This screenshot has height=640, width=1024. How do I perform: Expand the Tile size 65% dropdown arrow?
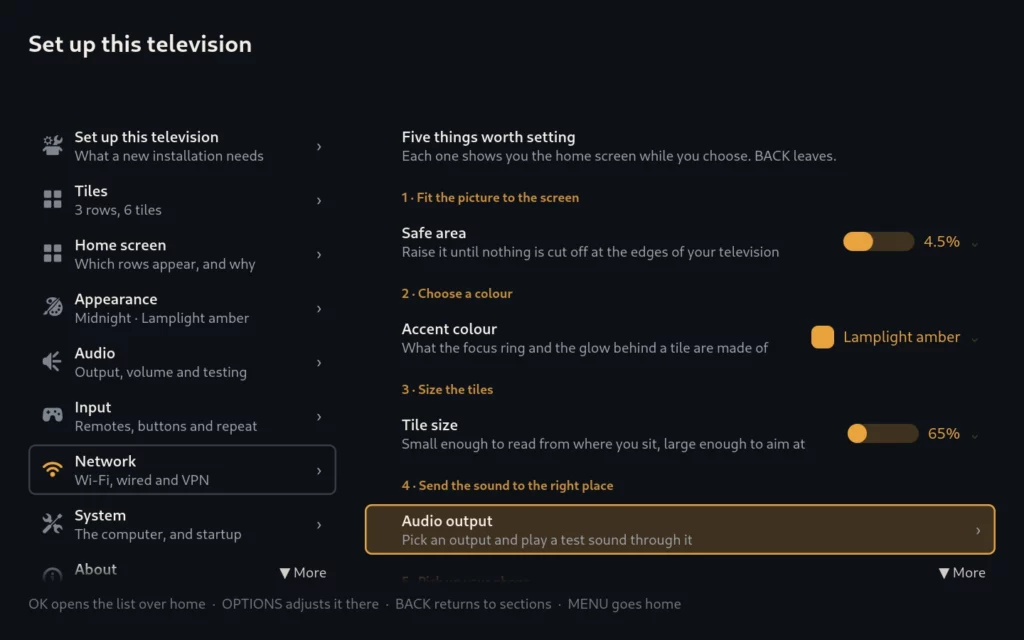pos(974,436)
